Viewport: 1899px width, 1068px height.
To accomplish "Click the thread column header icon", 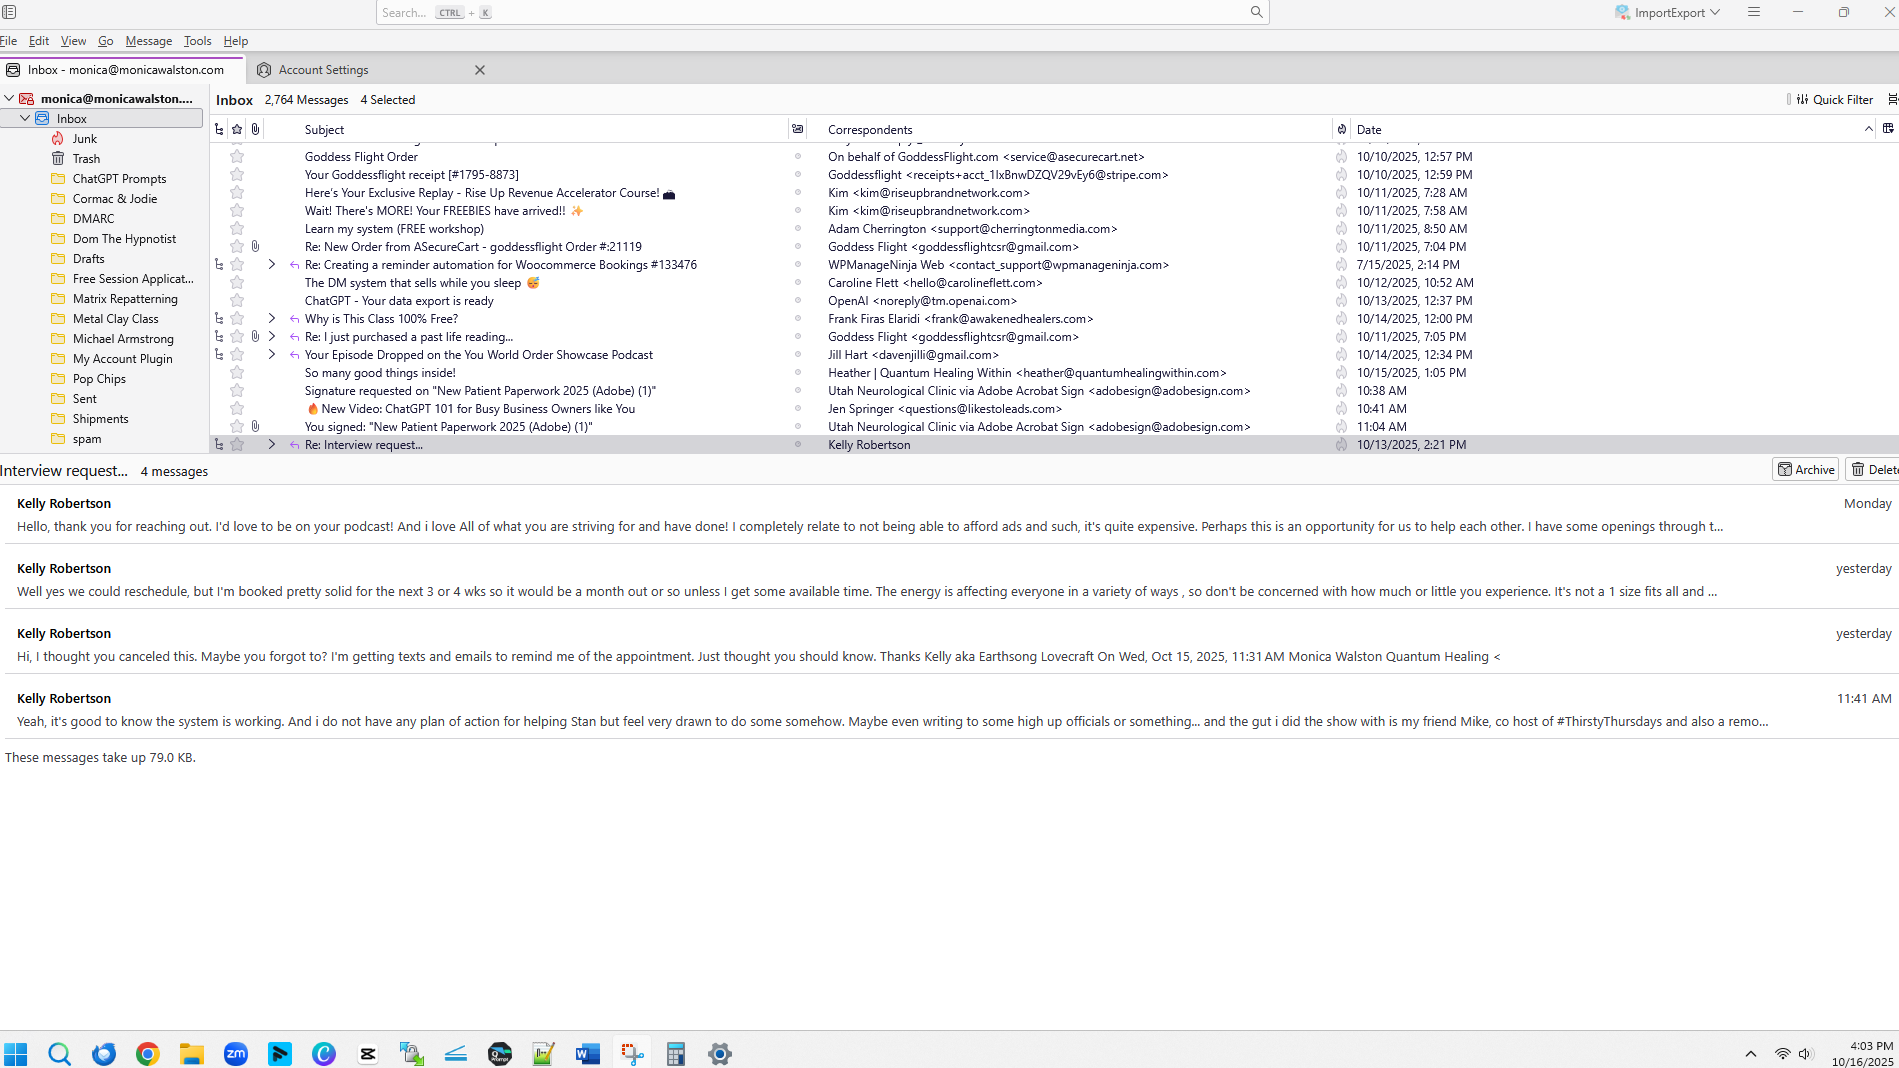I will 219,129.
